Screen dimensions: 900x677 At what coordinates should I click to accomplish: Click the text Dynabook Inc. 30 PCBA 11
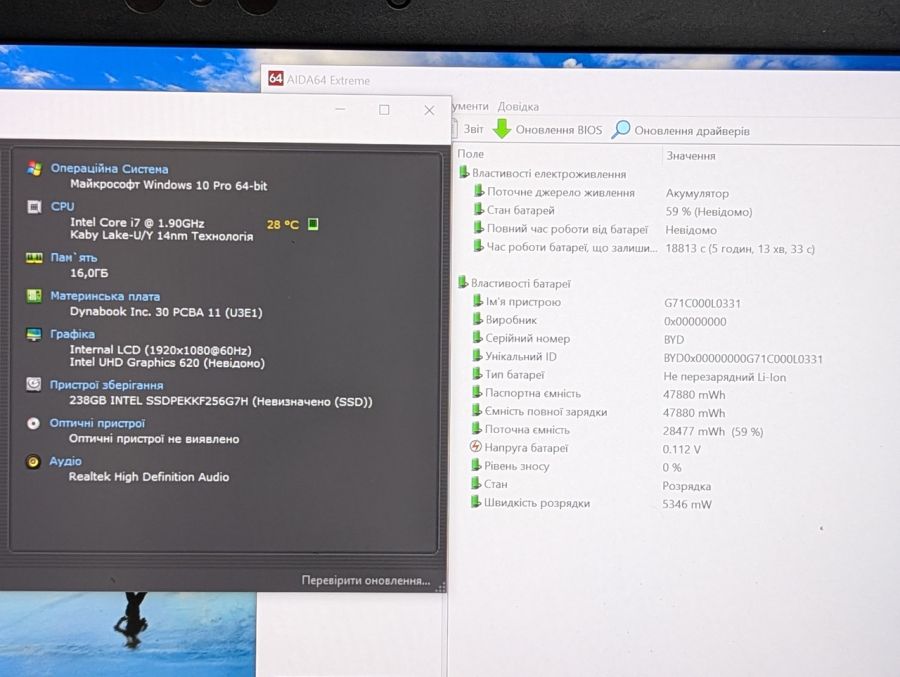(145, 312)
